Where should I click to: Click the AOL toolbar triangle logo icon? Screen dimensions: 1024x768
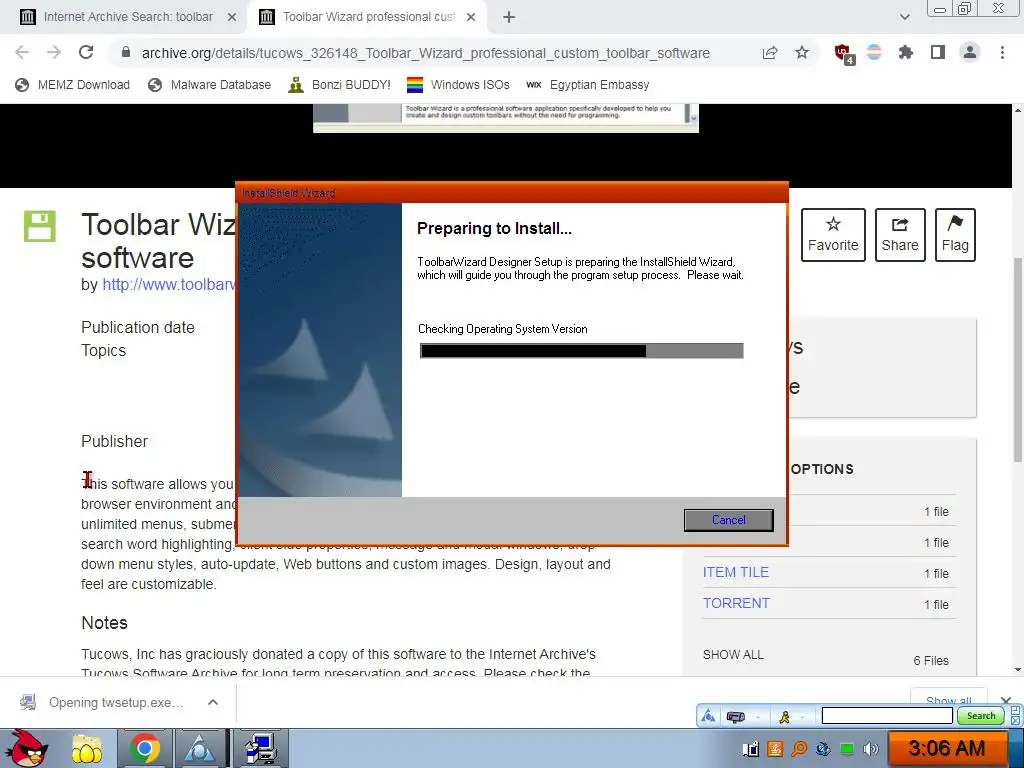coord(708,716)
